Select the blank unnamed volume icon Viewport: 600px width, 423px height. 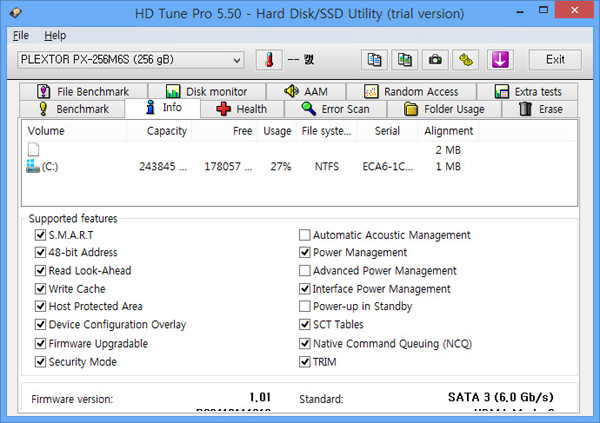click(33, 149)
